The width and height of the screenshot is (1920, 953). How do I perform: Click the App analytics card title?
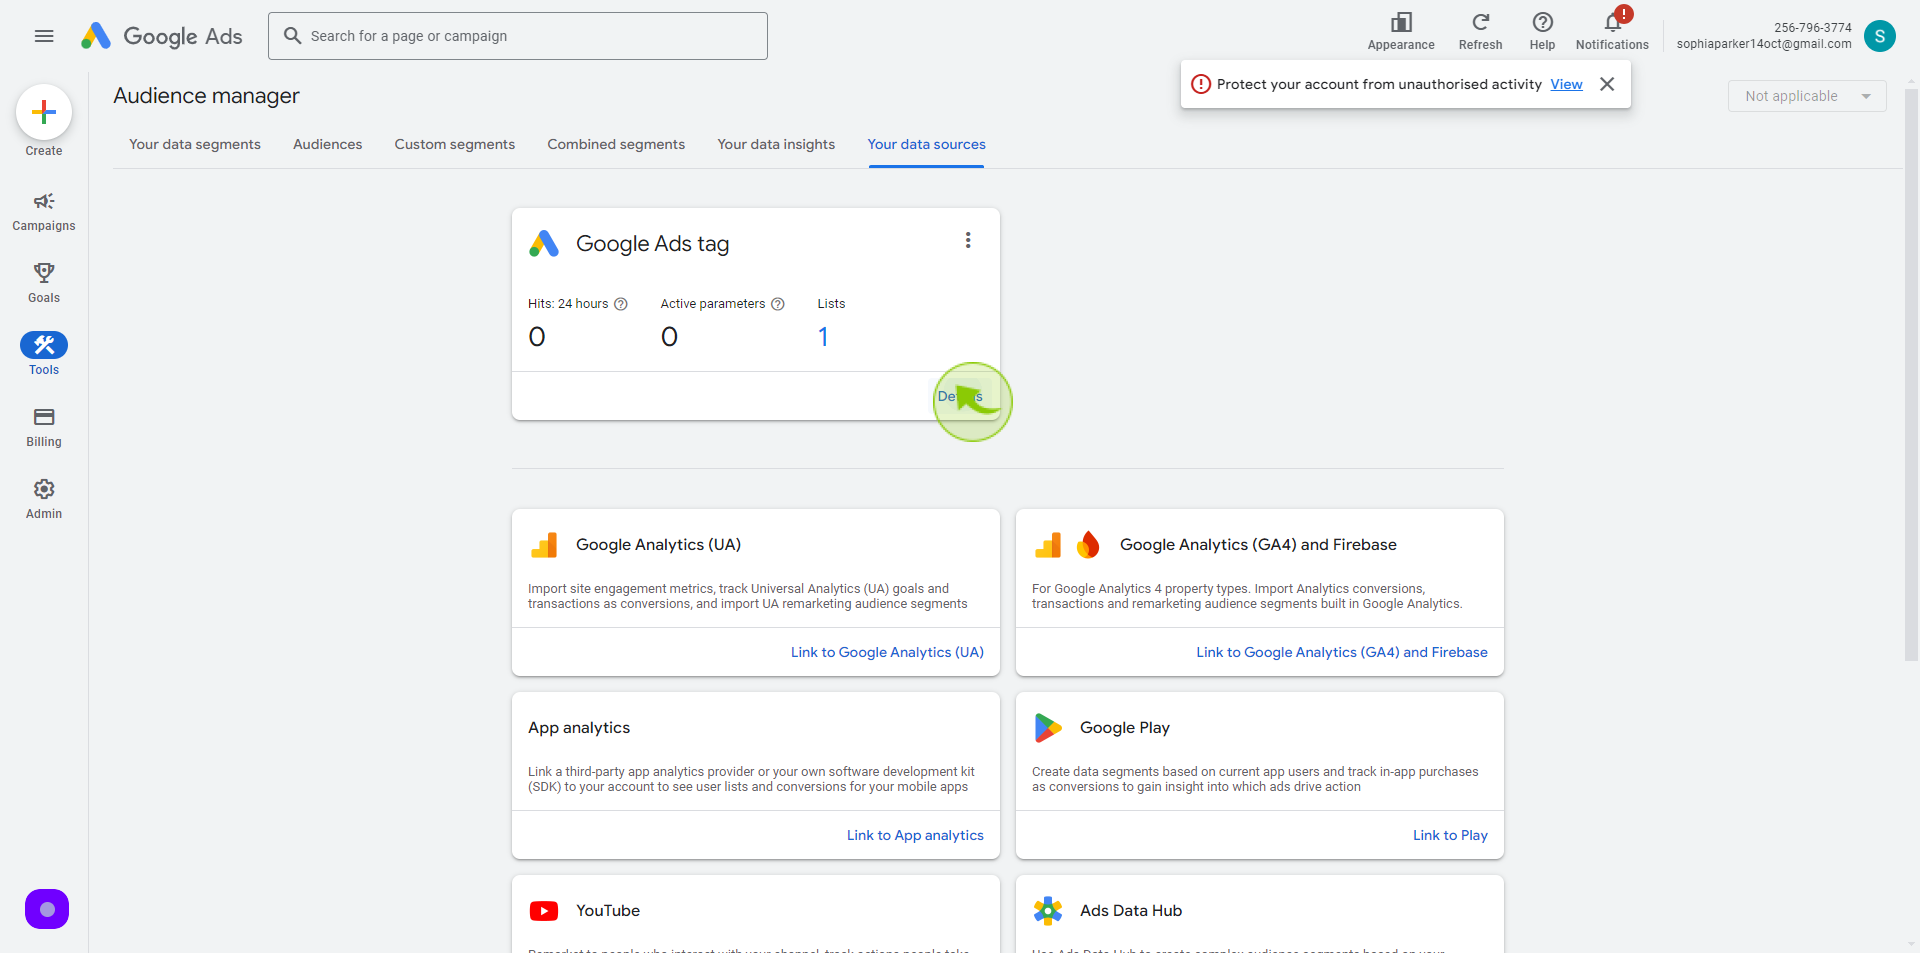tap(579, 728)
